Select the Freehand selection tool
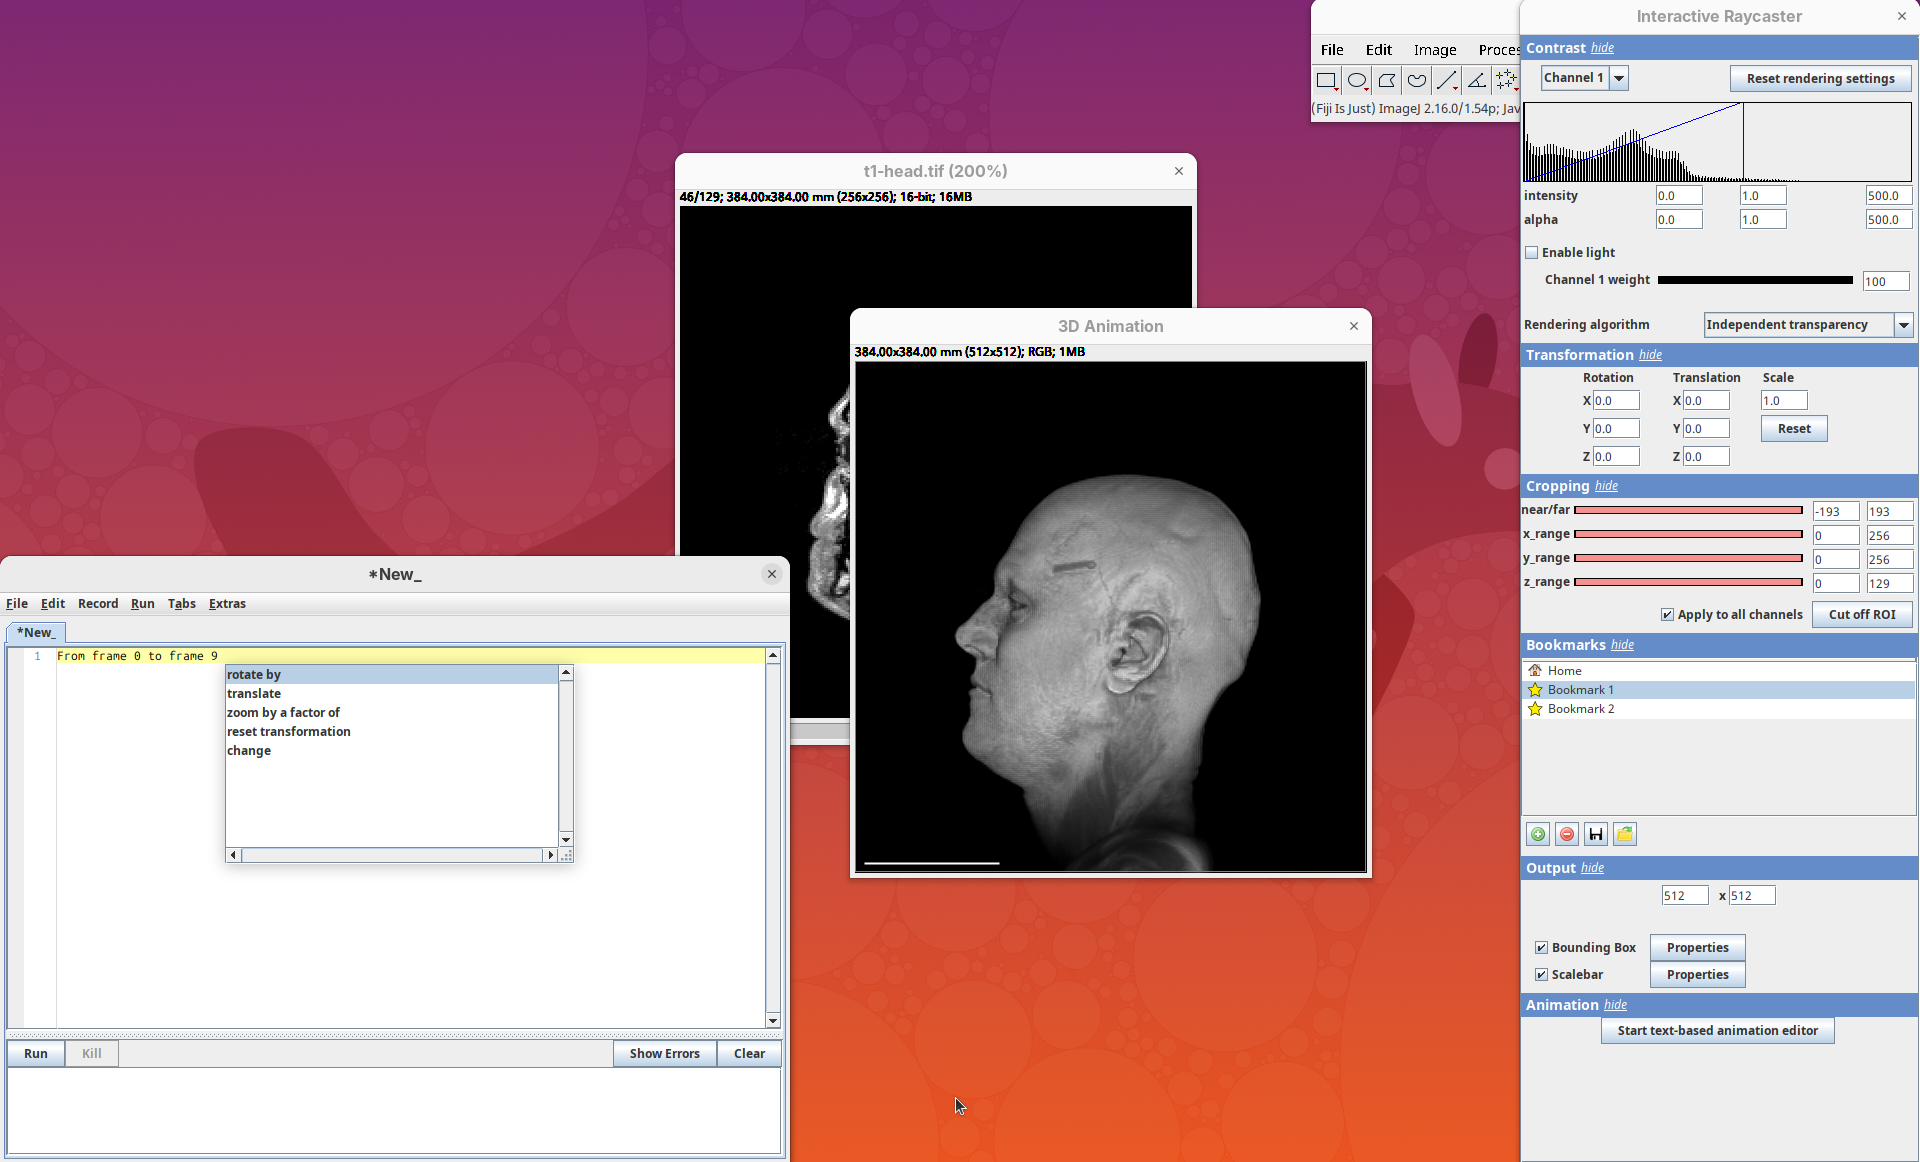 click(x=1416, y=80)
